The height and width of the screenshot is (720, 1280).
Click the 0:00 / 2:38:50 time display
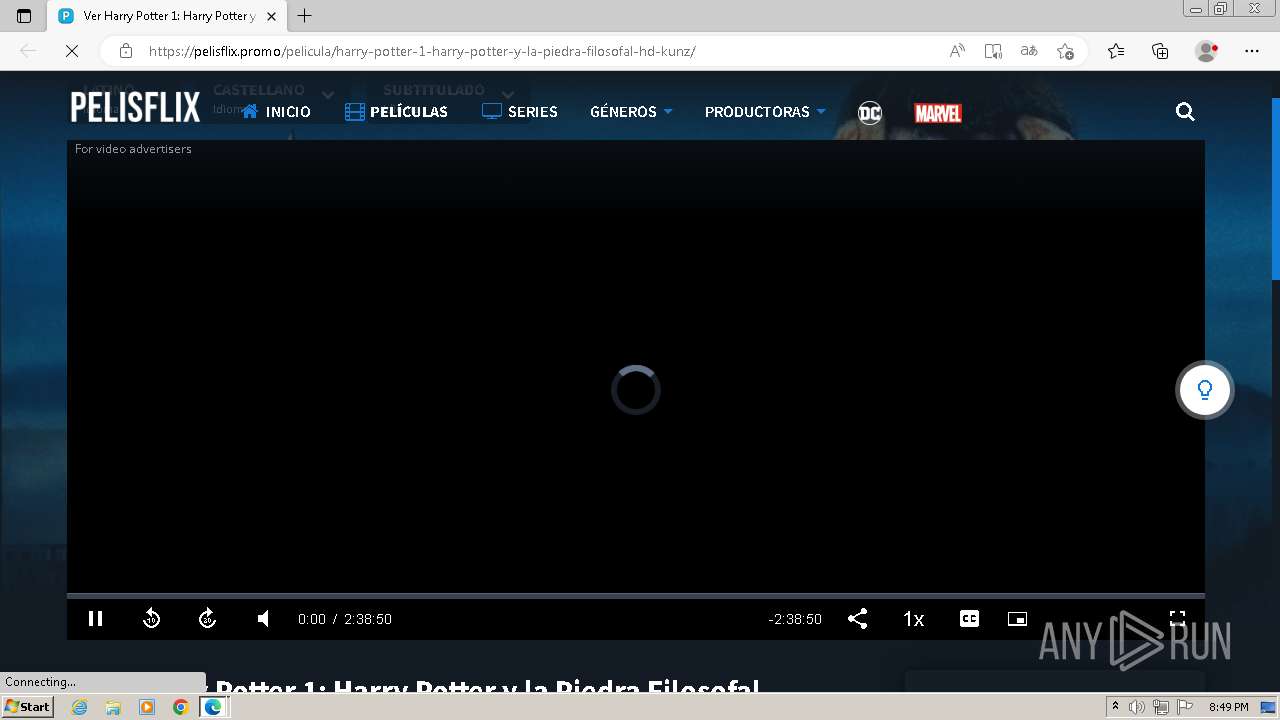click(x=345, y=619)
